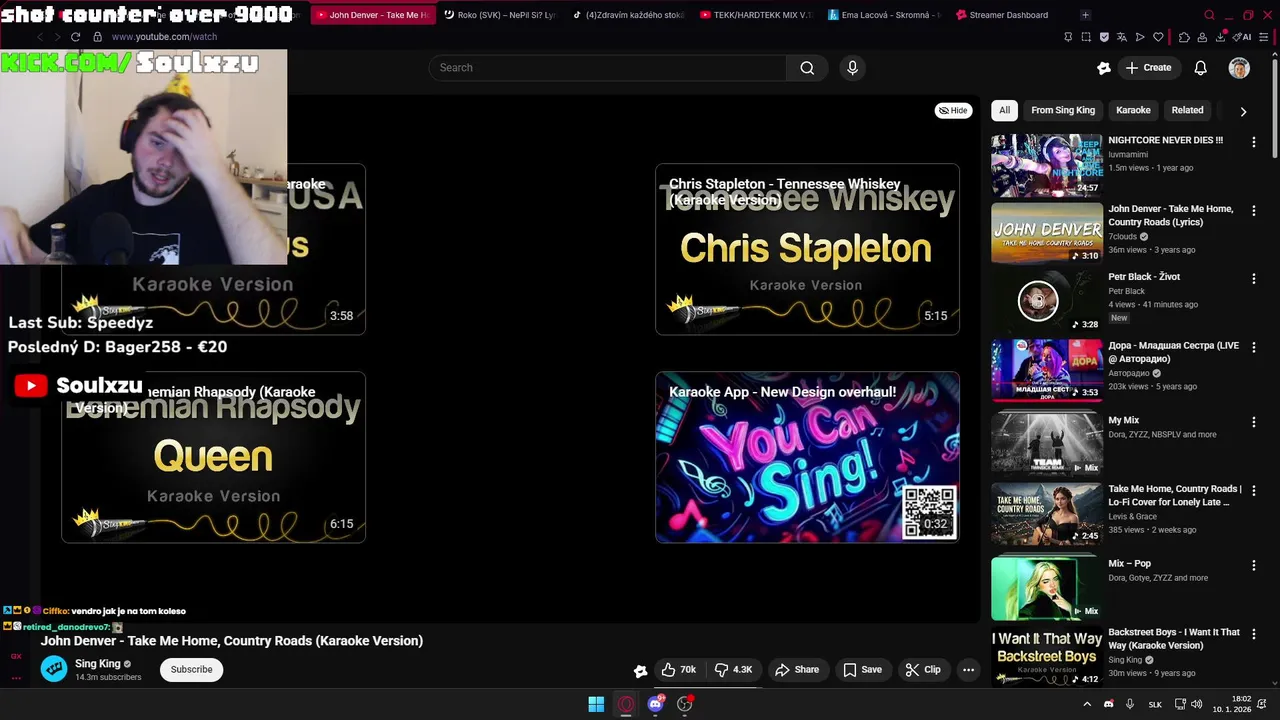
Task: Select the From Sing King chip
Action: [1063, 110]
